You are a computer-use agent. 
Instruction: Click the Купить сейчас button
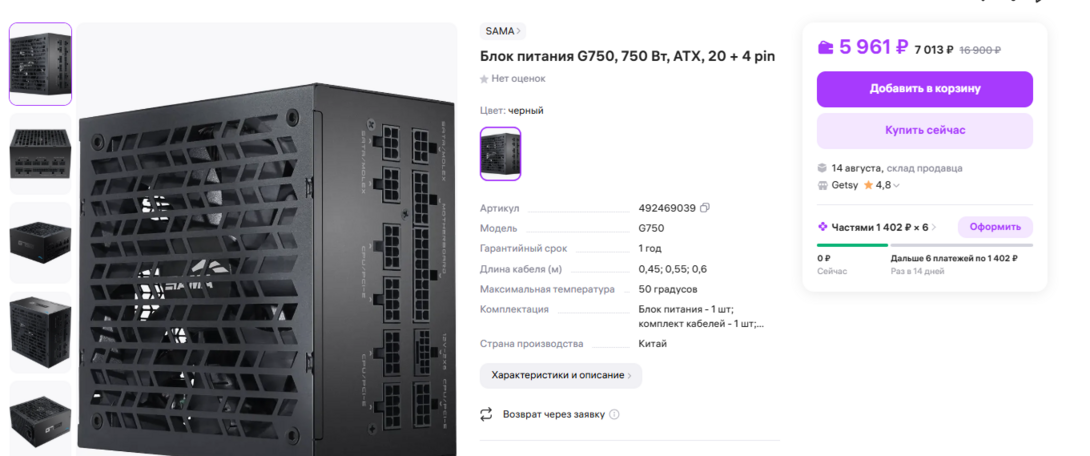(x=925, y=131)
